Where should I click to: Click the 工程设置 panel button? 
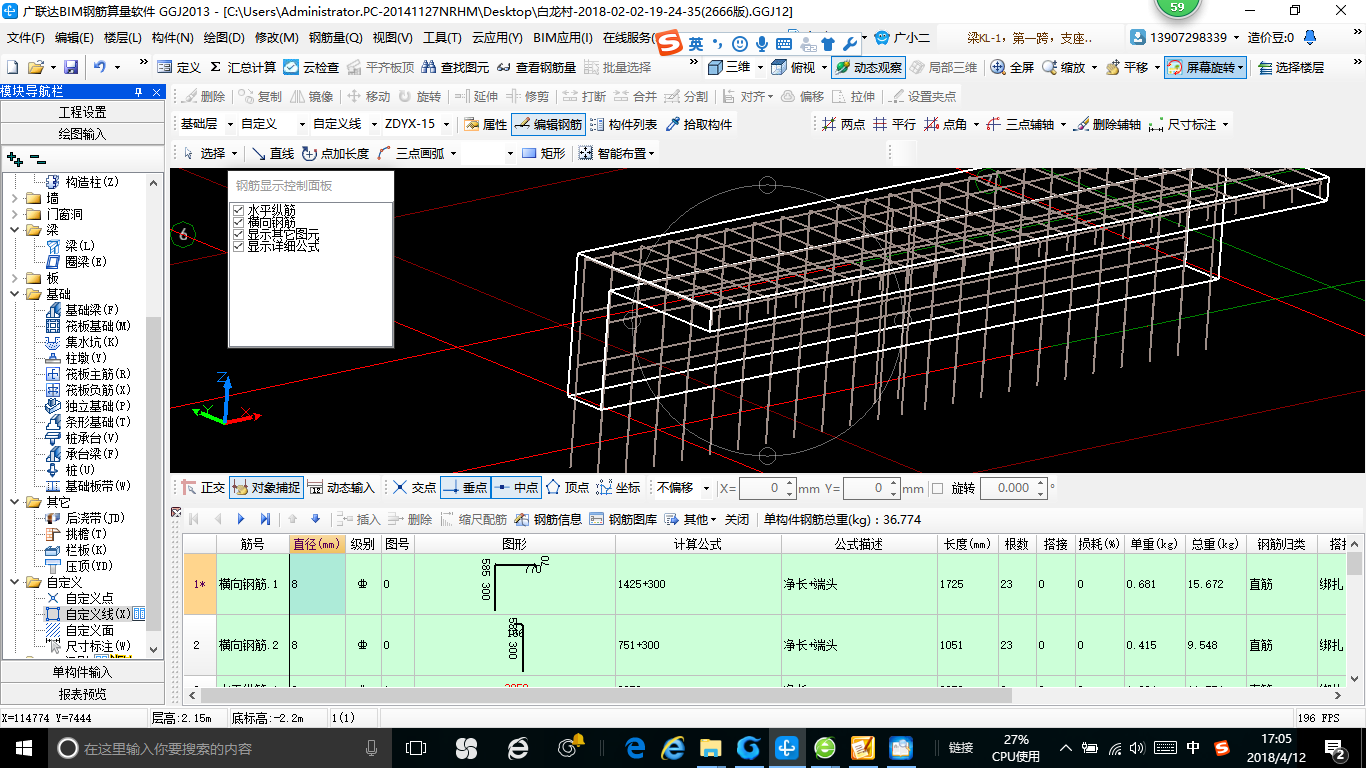[82, 112]
